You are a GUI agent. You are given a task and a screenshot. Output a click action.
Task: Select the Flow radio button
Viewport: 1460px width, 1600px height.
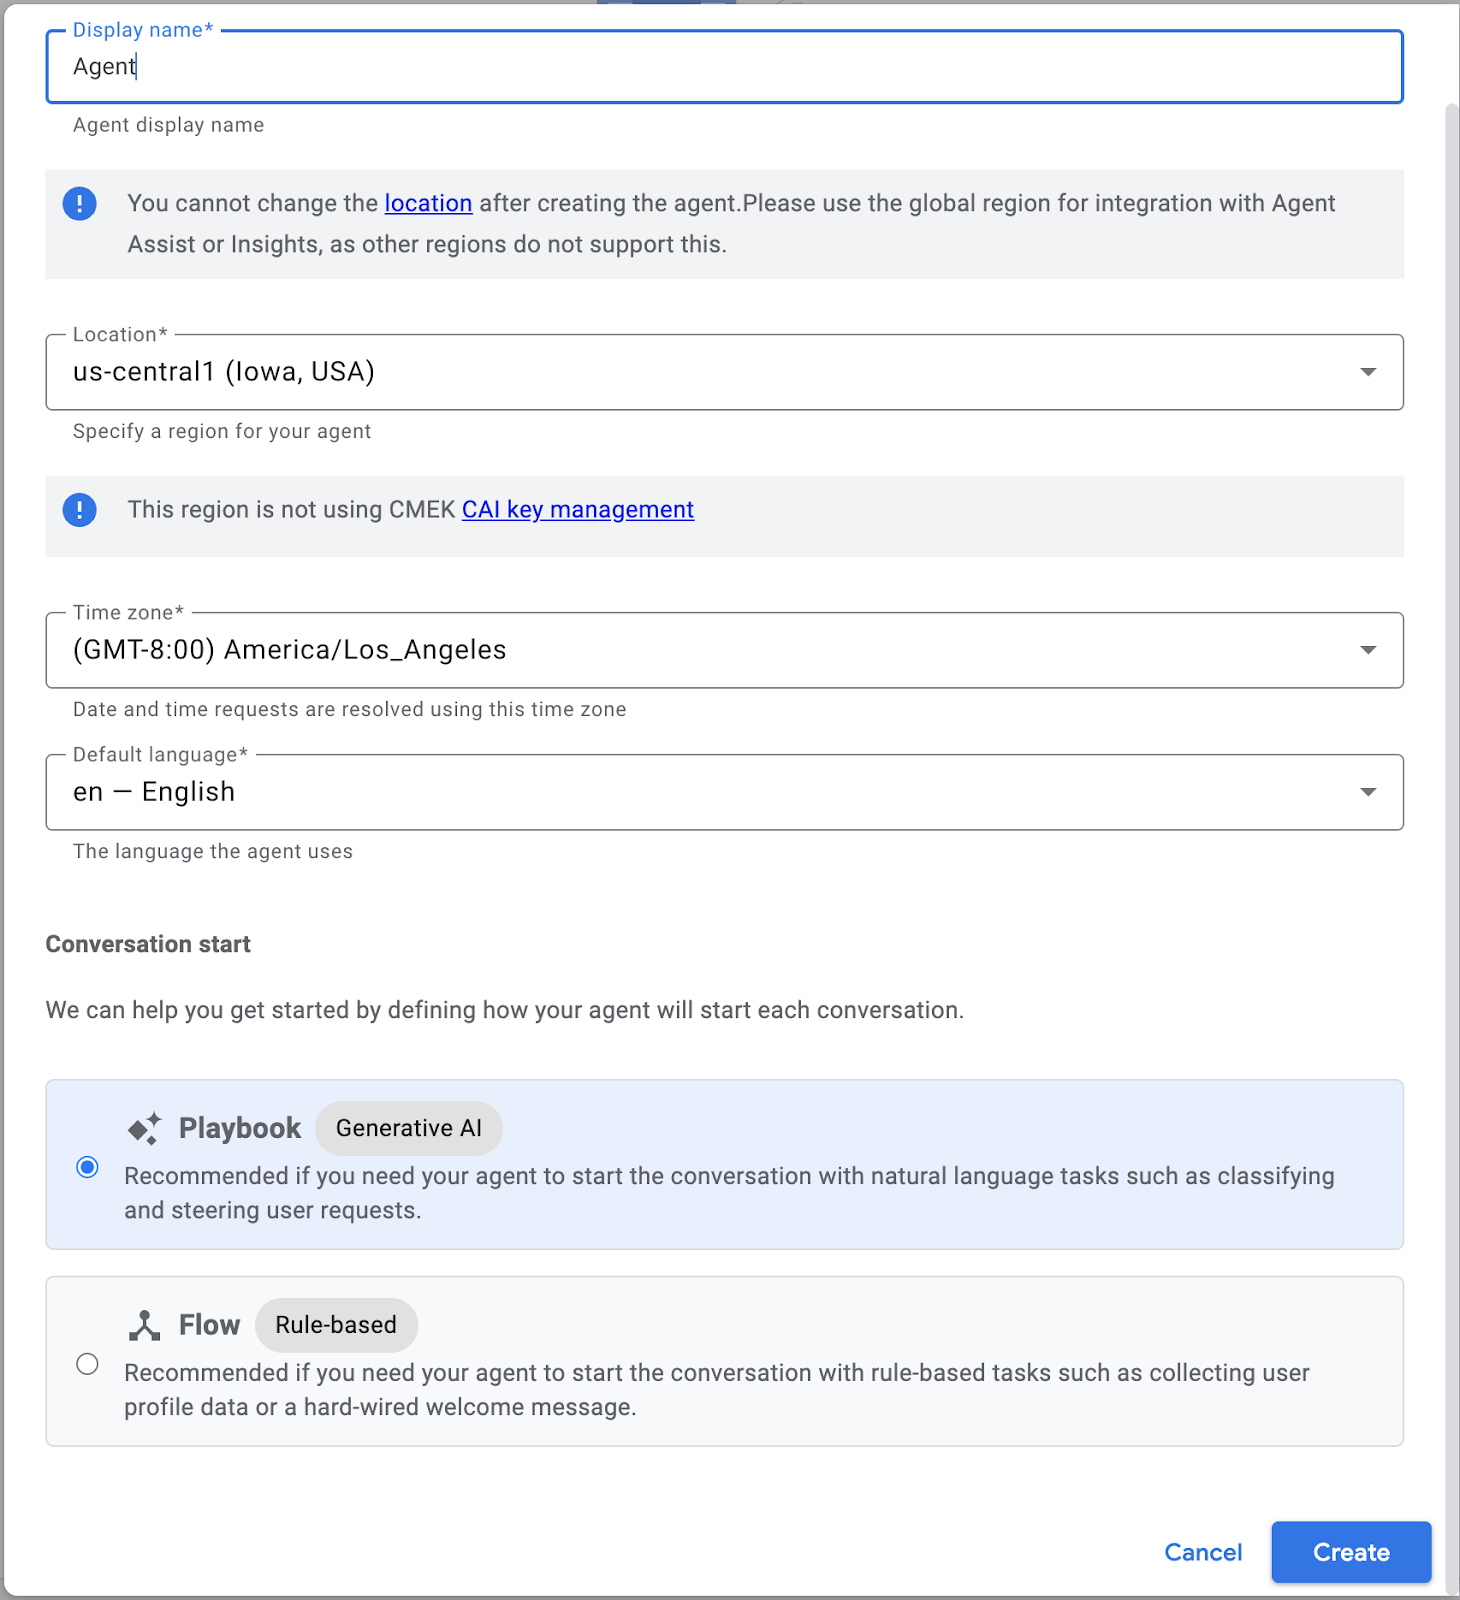pyautogui.click(x=88, y=1364)
